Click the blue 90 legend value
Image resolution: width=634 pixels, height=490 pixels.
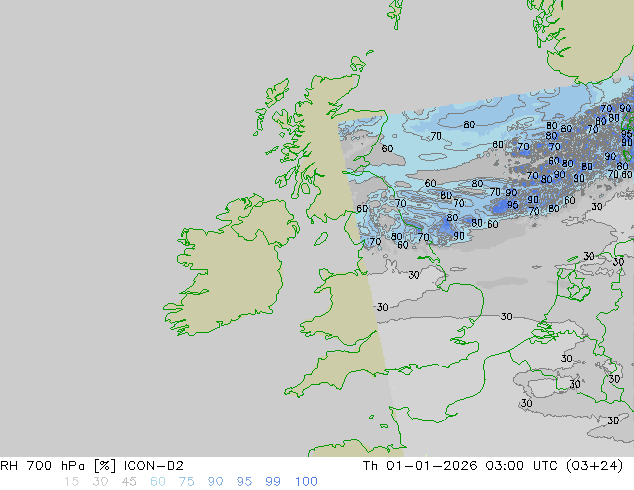click(x=215, y=482)
